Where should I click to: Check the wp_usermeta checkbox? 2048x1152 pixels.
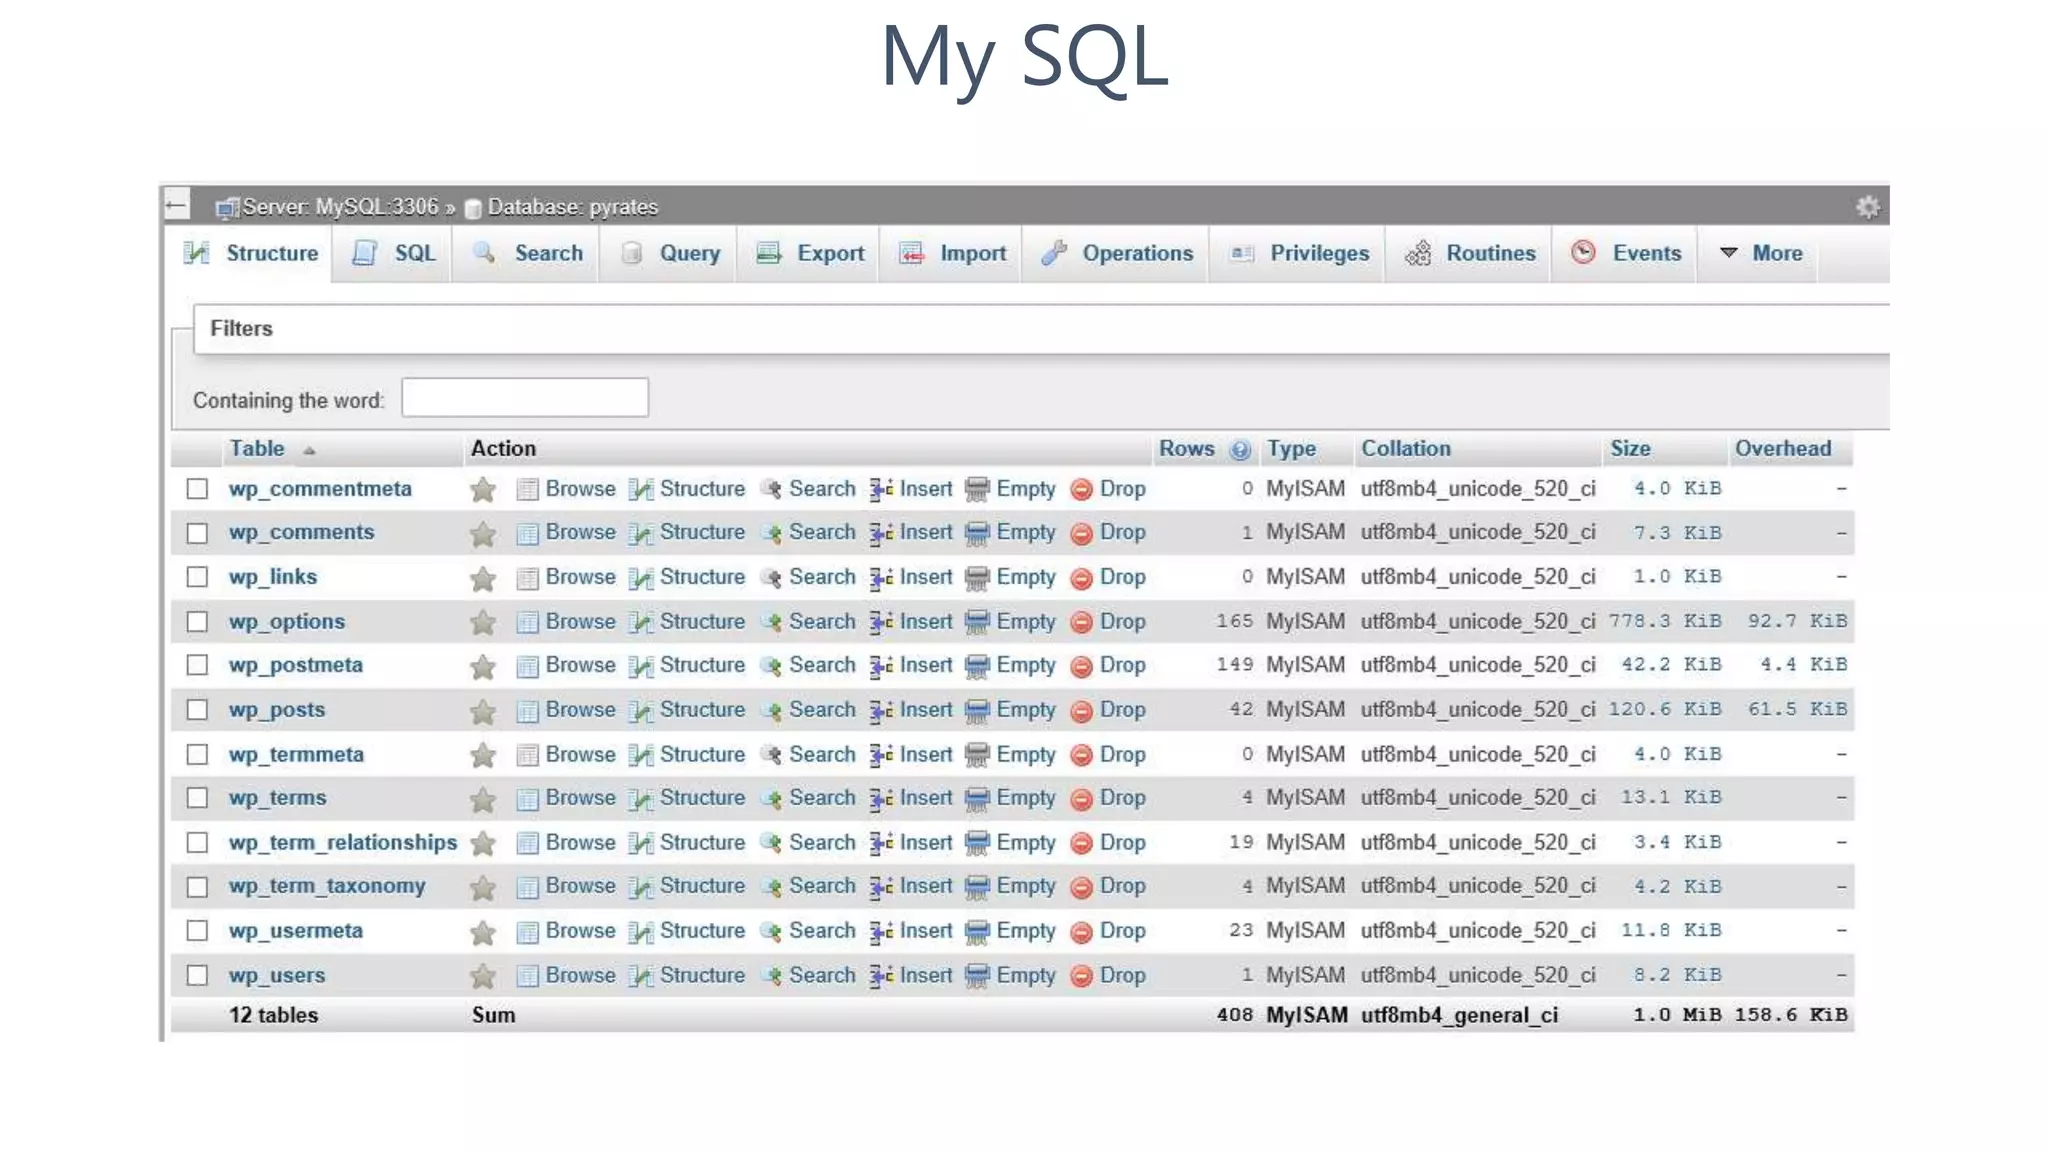tap(197, 931)
